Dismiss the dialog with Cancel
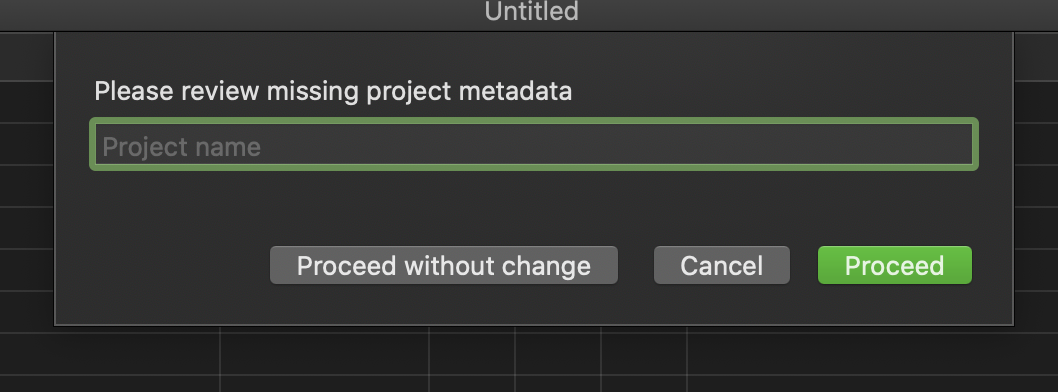Viewport: 1058px width, 392px height. tap(721, 265)
